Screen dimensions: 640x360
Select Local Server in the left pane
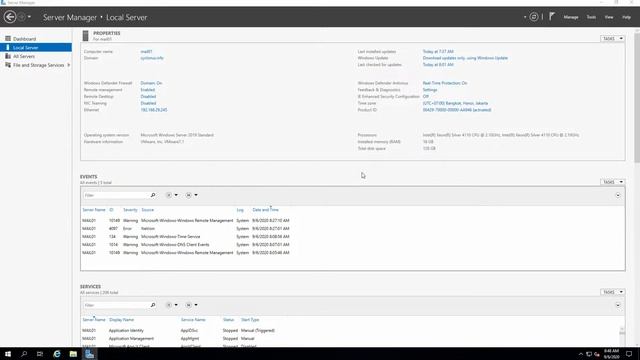click(x=36, y=48)
